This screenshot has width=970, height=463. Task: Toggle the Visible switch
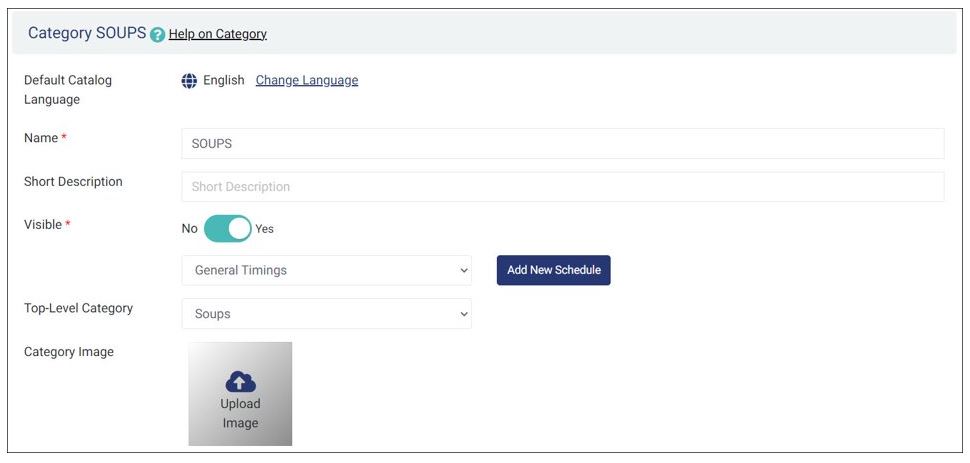click(227, 229)
